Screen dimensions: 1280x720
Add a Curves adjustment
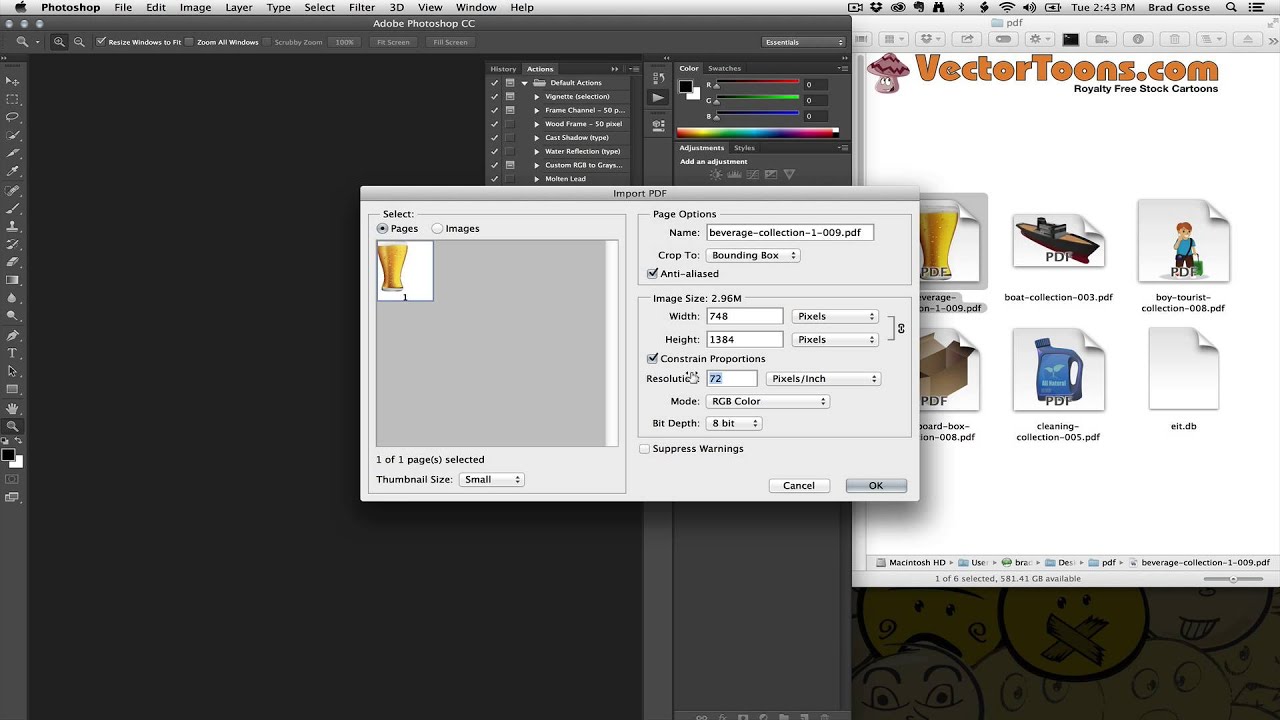(752, 174)
